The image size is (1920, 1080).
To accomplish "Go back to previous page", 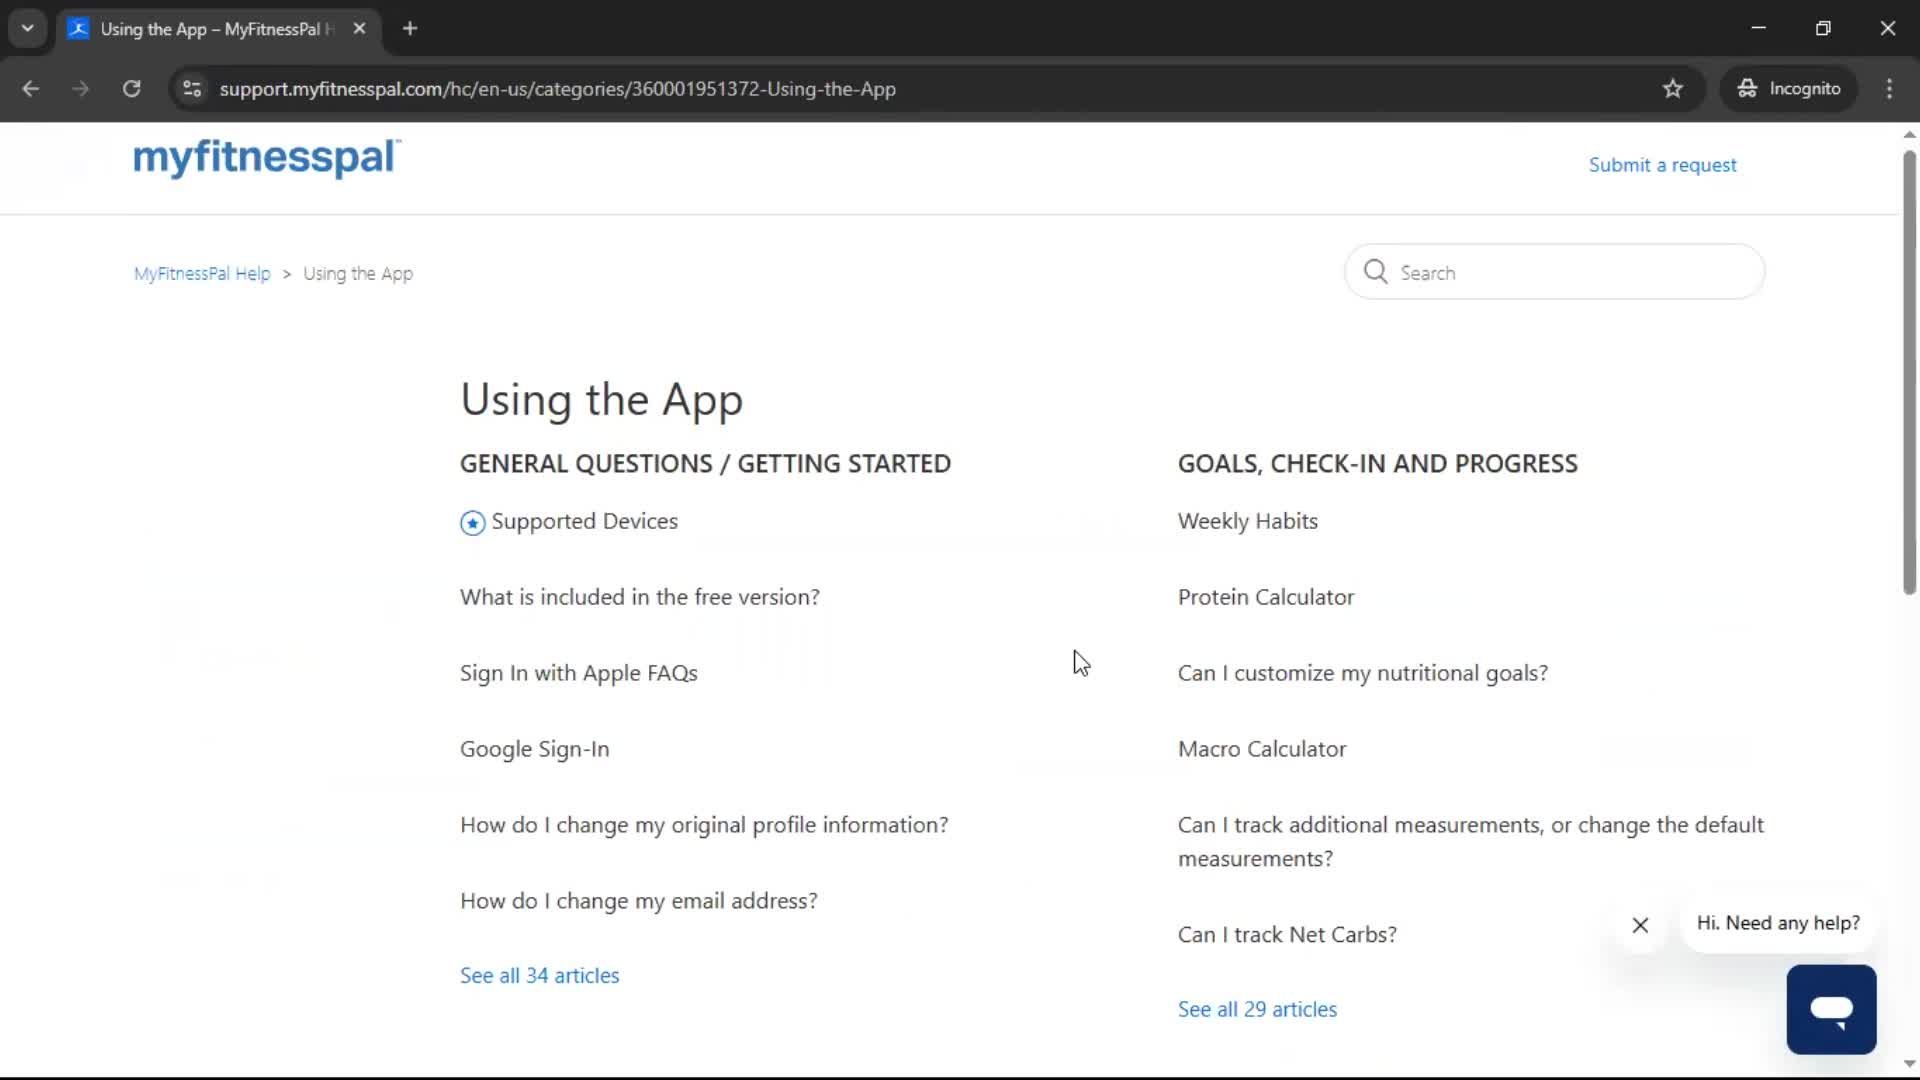I will point(31,89).
